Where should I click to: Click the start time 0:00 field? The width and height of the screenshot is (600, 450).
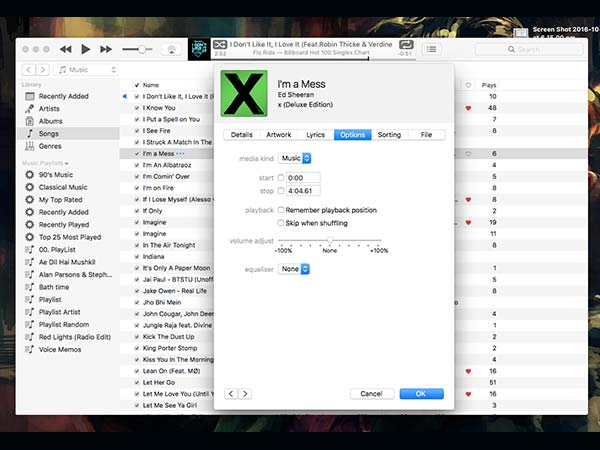pyautogui.click(x=303, y=178)
